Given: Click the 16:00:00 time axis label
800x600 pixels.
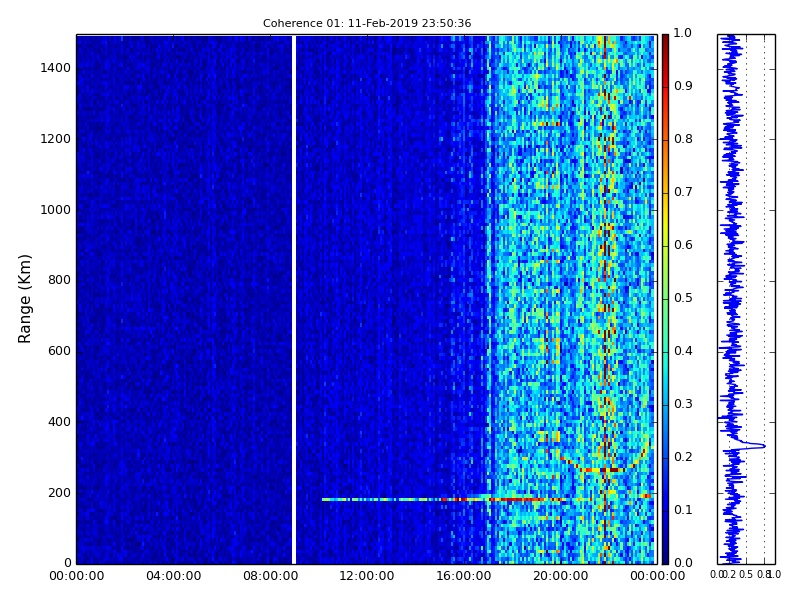Looking at the screenshot, I should (464, 576).
